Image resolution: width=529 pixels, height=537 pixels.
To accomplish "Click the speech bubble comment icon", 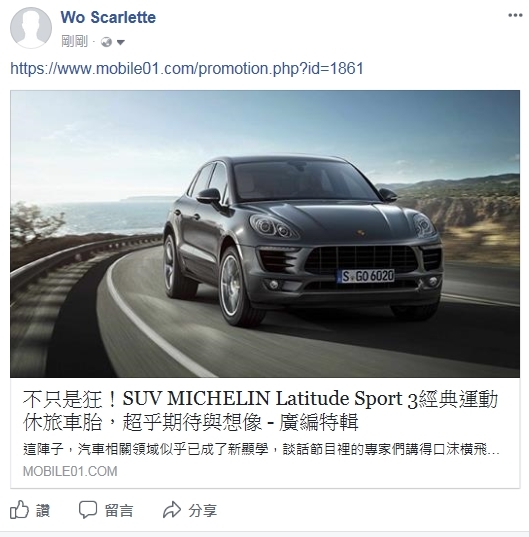I will tap(88, 510).
